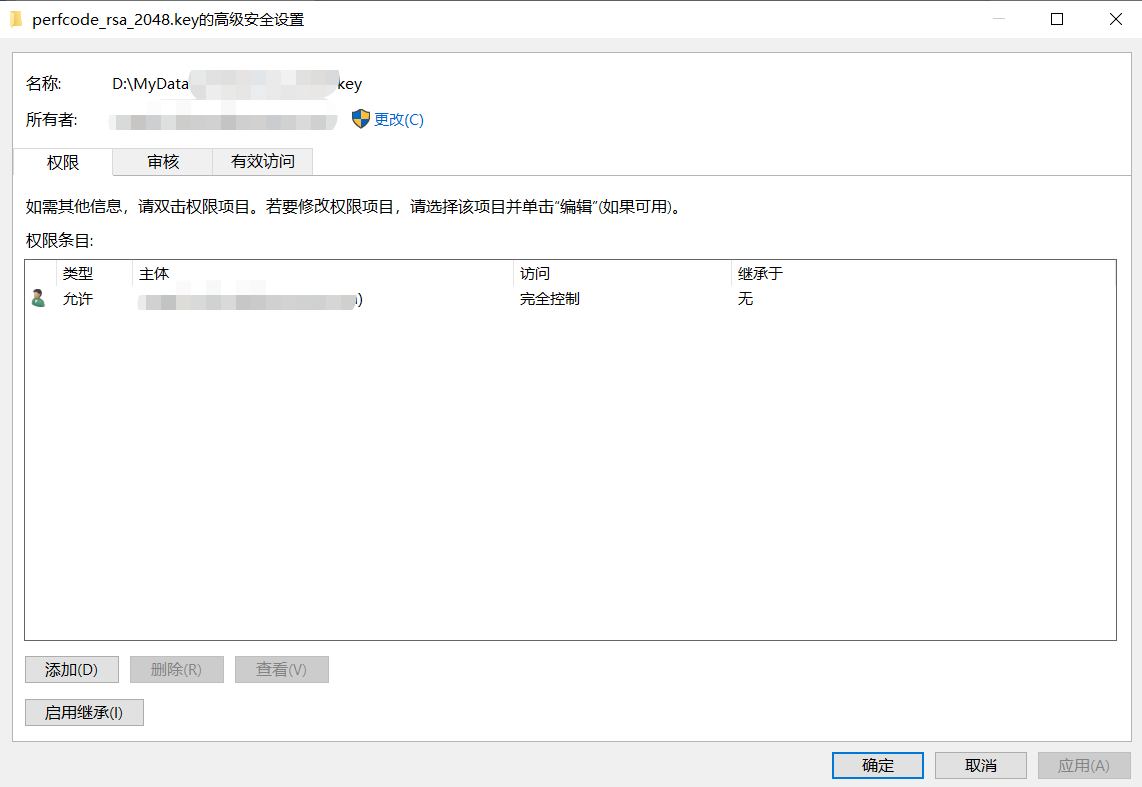Screen dimensions: 1142x787
Task: Open the 有效访问 tab
Action: pyautogui.click(x=262, y=162)
